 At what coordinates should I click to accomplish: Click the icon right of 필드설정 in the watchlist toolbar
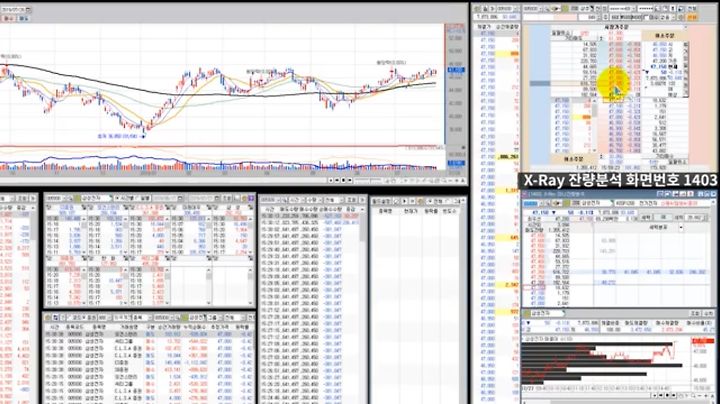click(x=397, y=200)
